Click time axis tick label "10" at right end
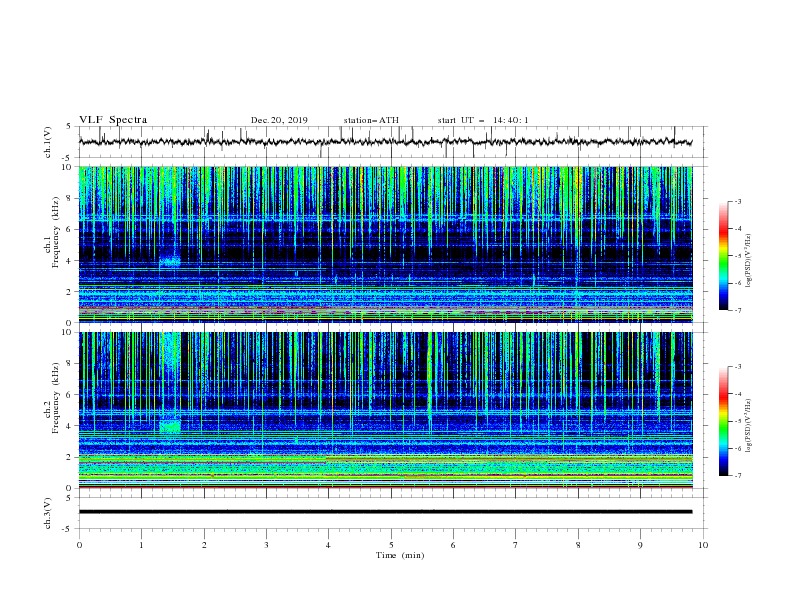The height and width of the screenshot is (612, 792). pyautogui.click(x=703, y=545)
